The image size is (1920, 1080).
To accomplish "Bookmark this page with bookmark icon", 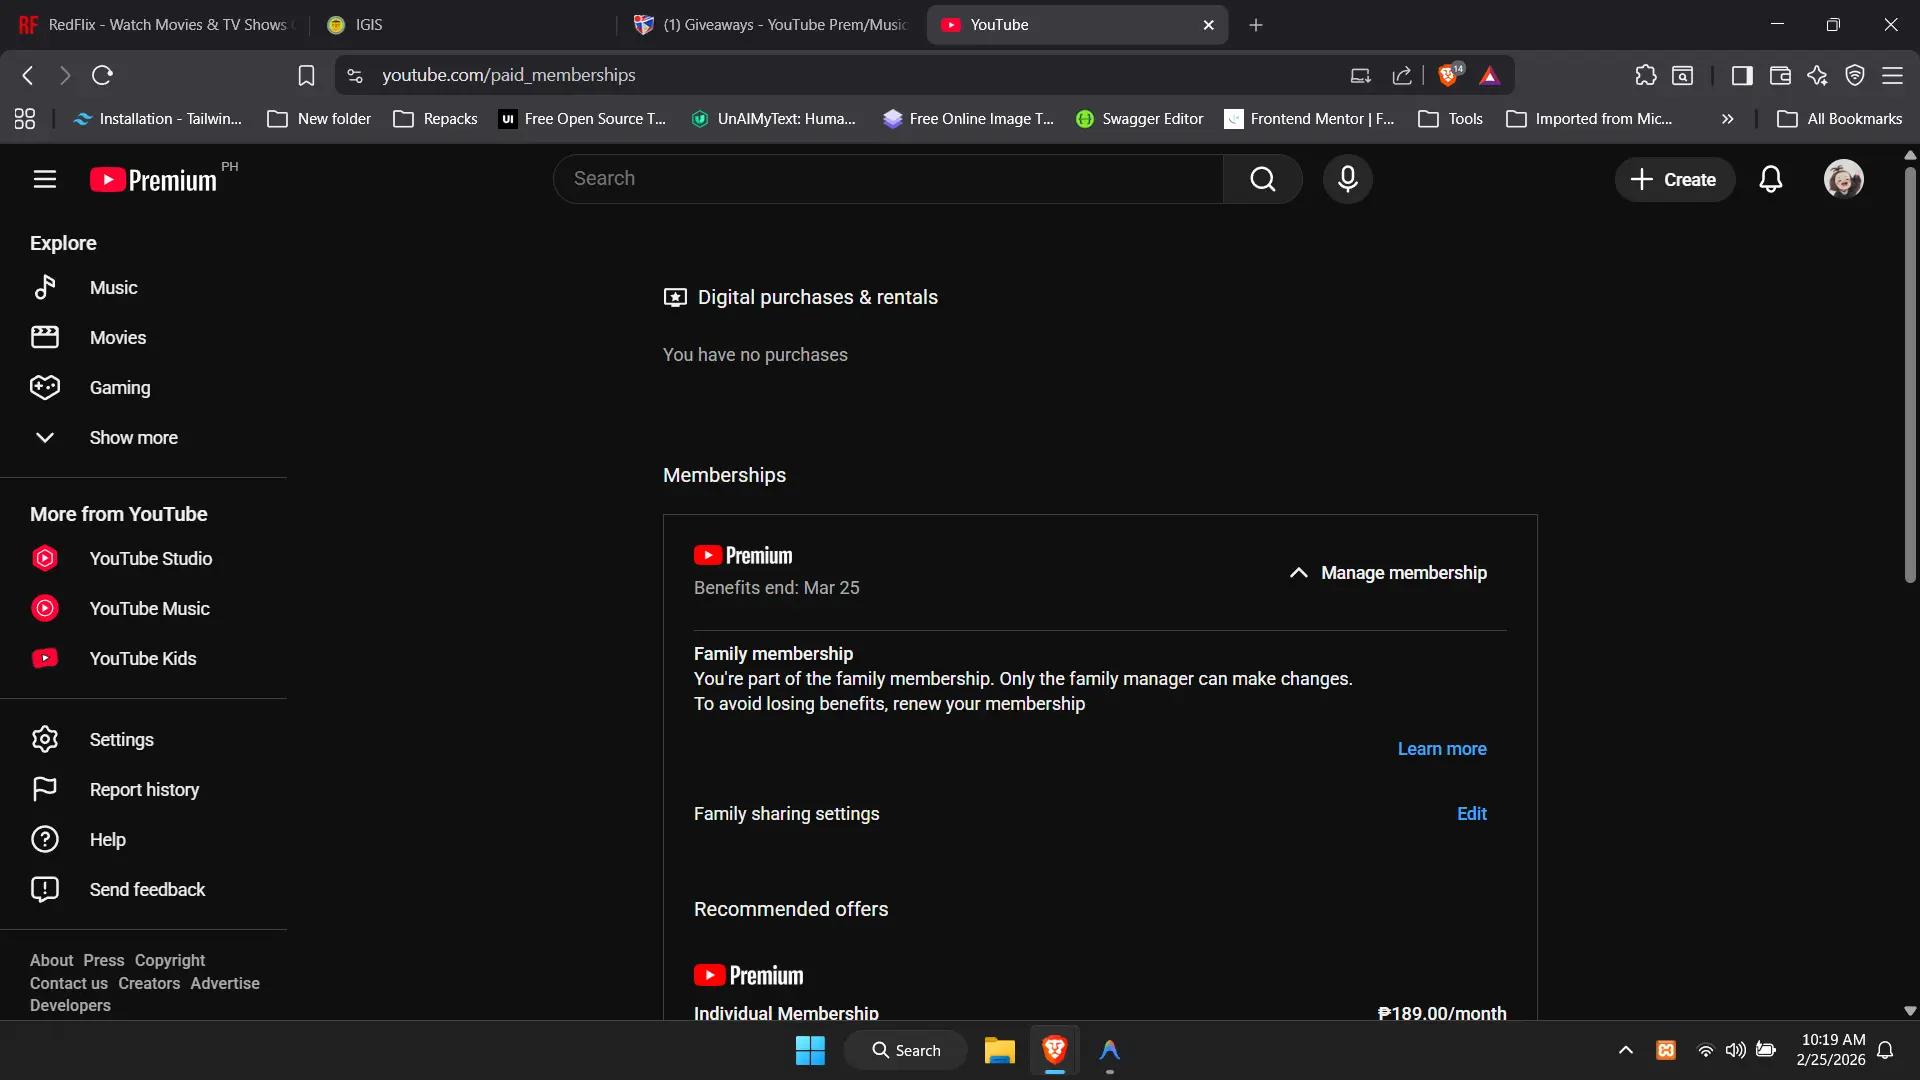I will (306, 75).
